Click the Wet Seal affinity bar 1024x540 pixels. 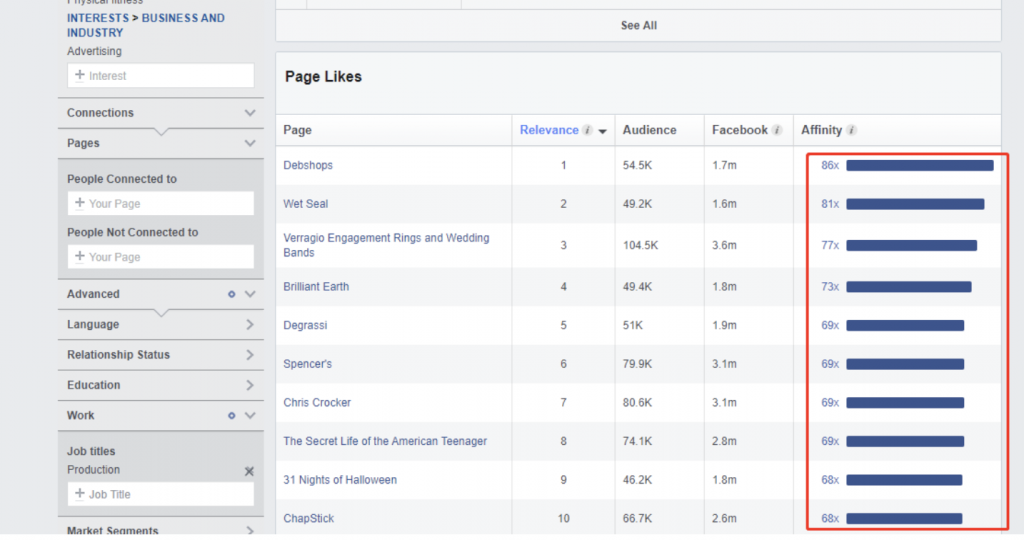915,204
